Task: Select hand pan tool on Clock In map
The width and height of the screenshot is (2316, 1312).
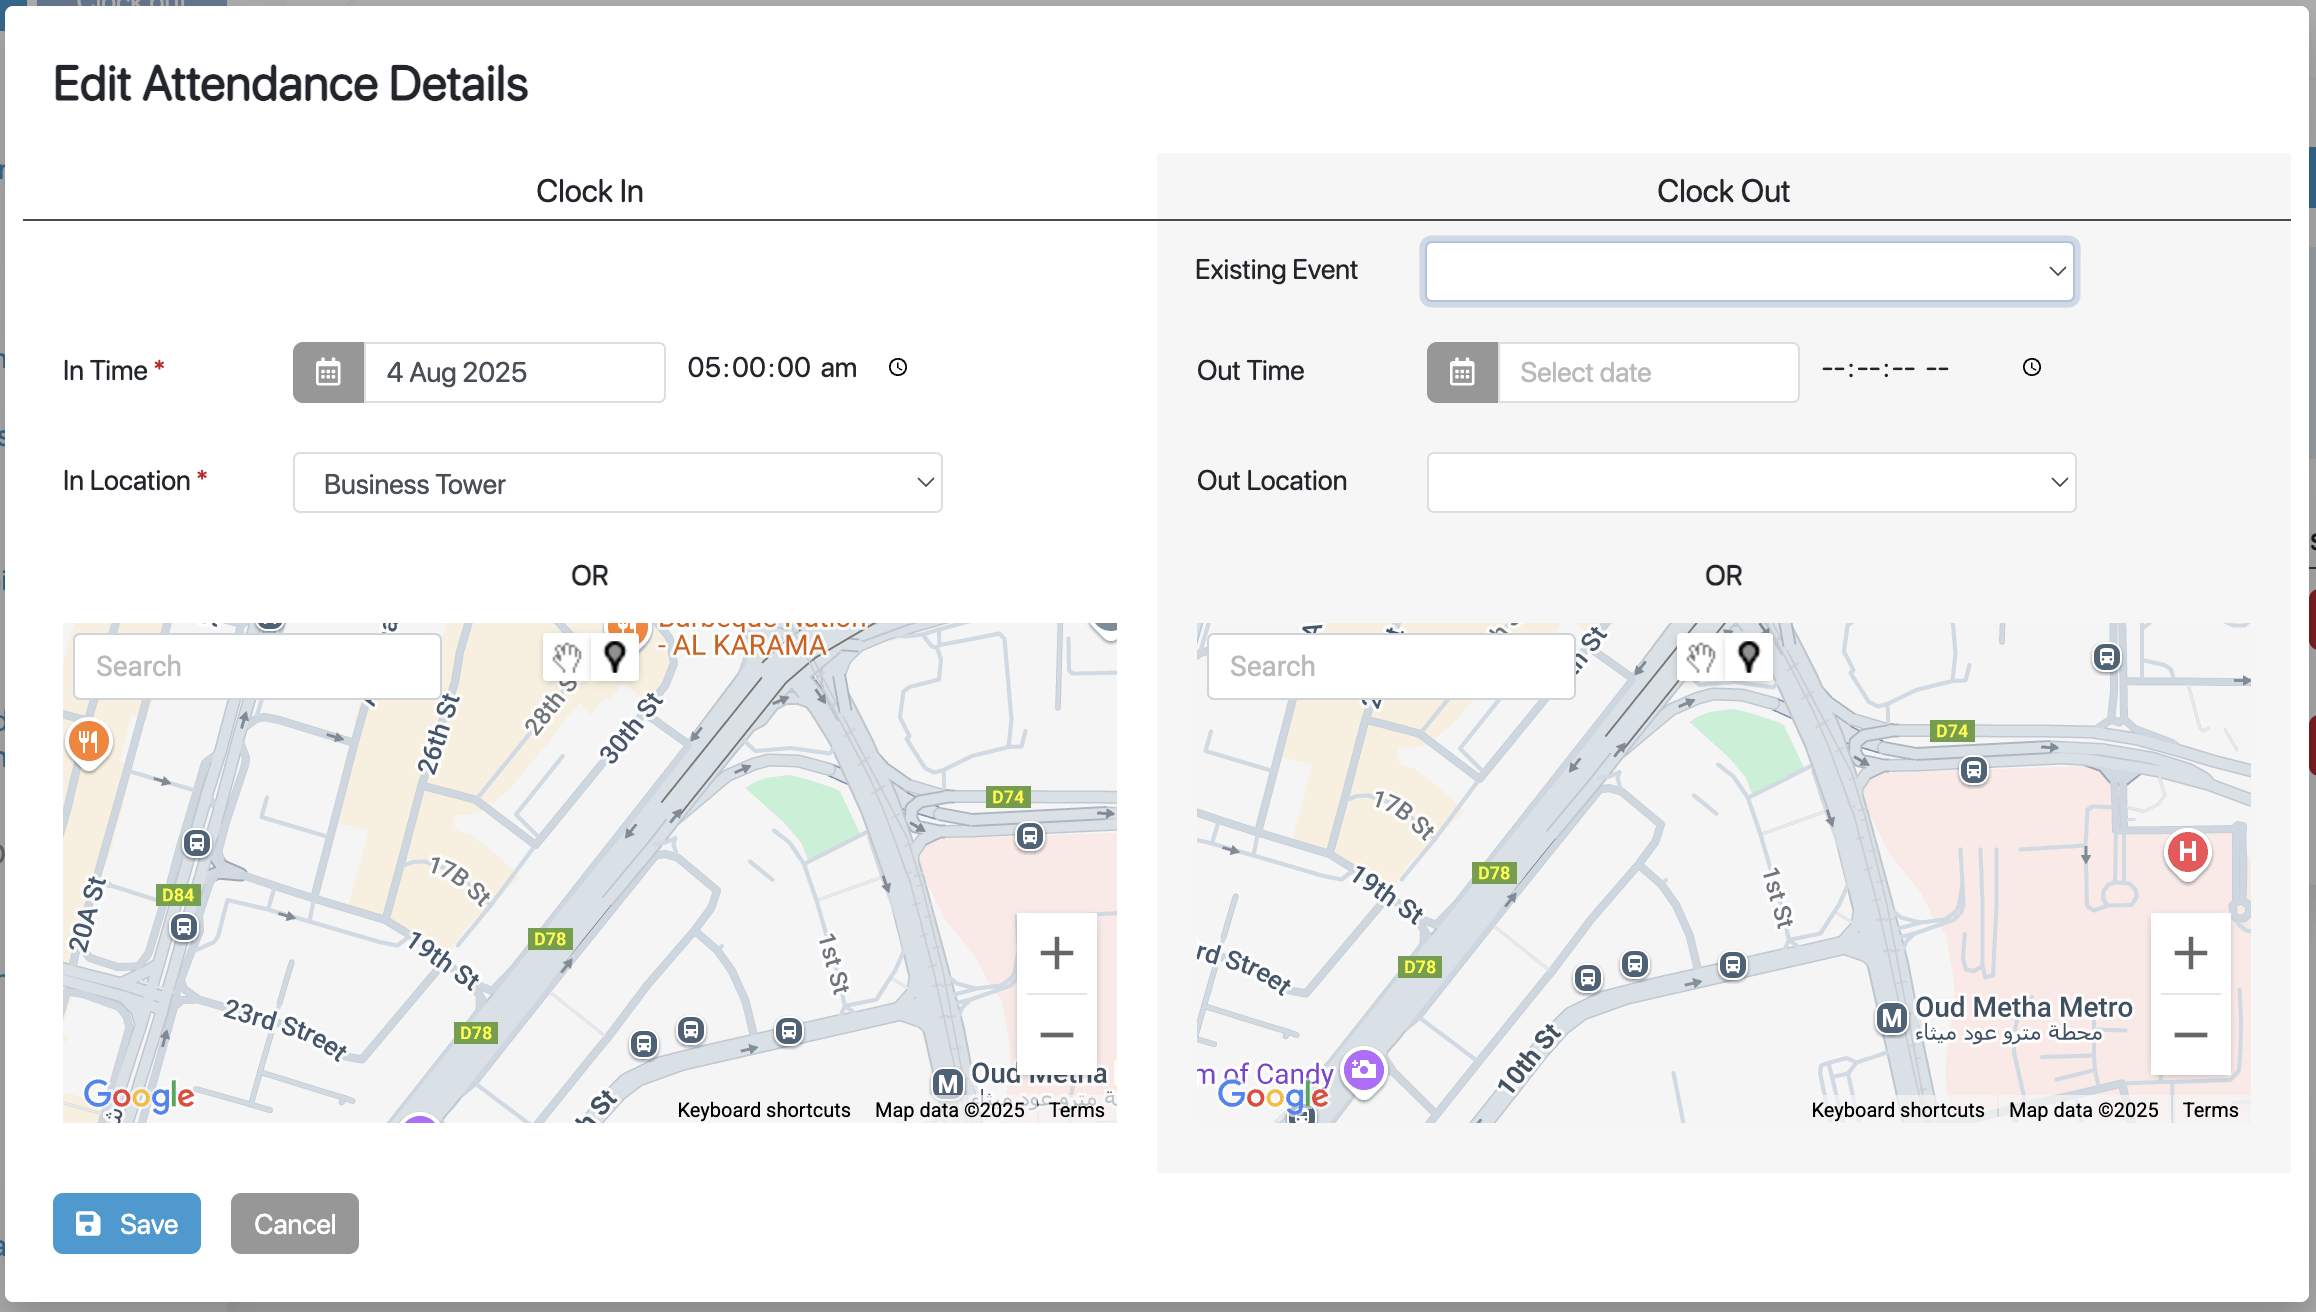Action: (567, 657)
